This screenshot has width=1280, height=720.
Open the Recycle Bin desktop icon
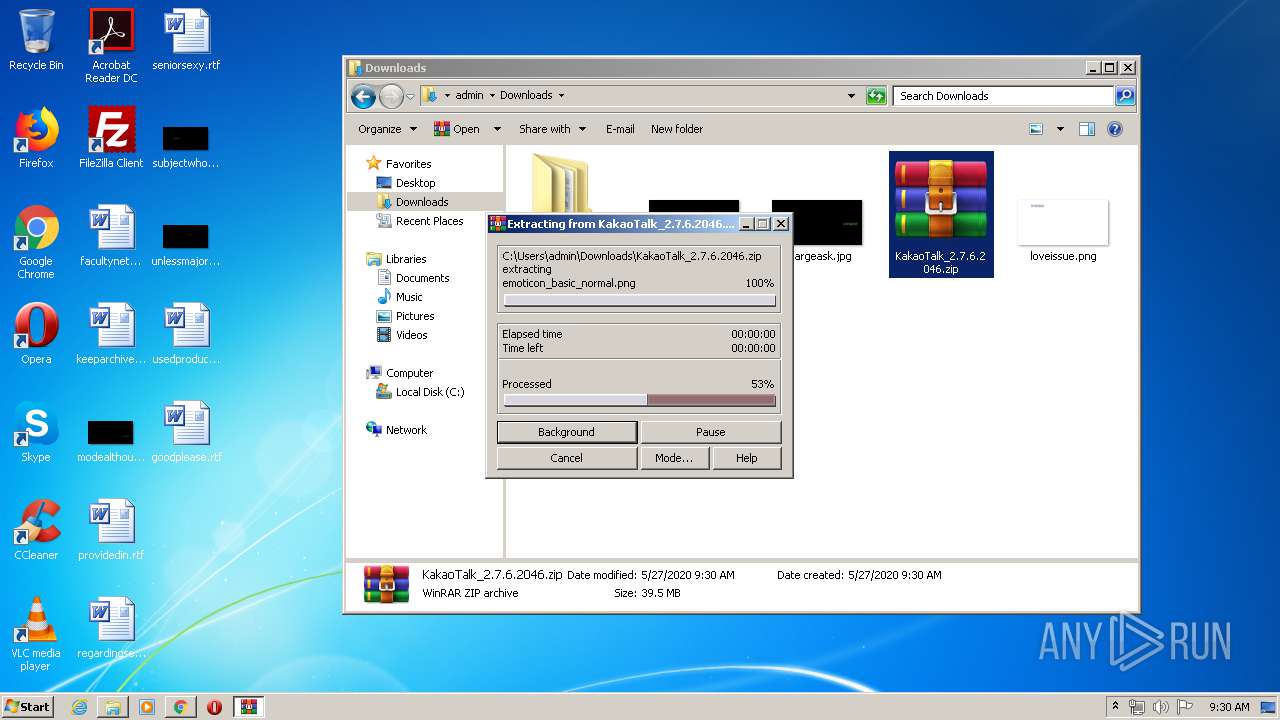(x=36, y=40)
